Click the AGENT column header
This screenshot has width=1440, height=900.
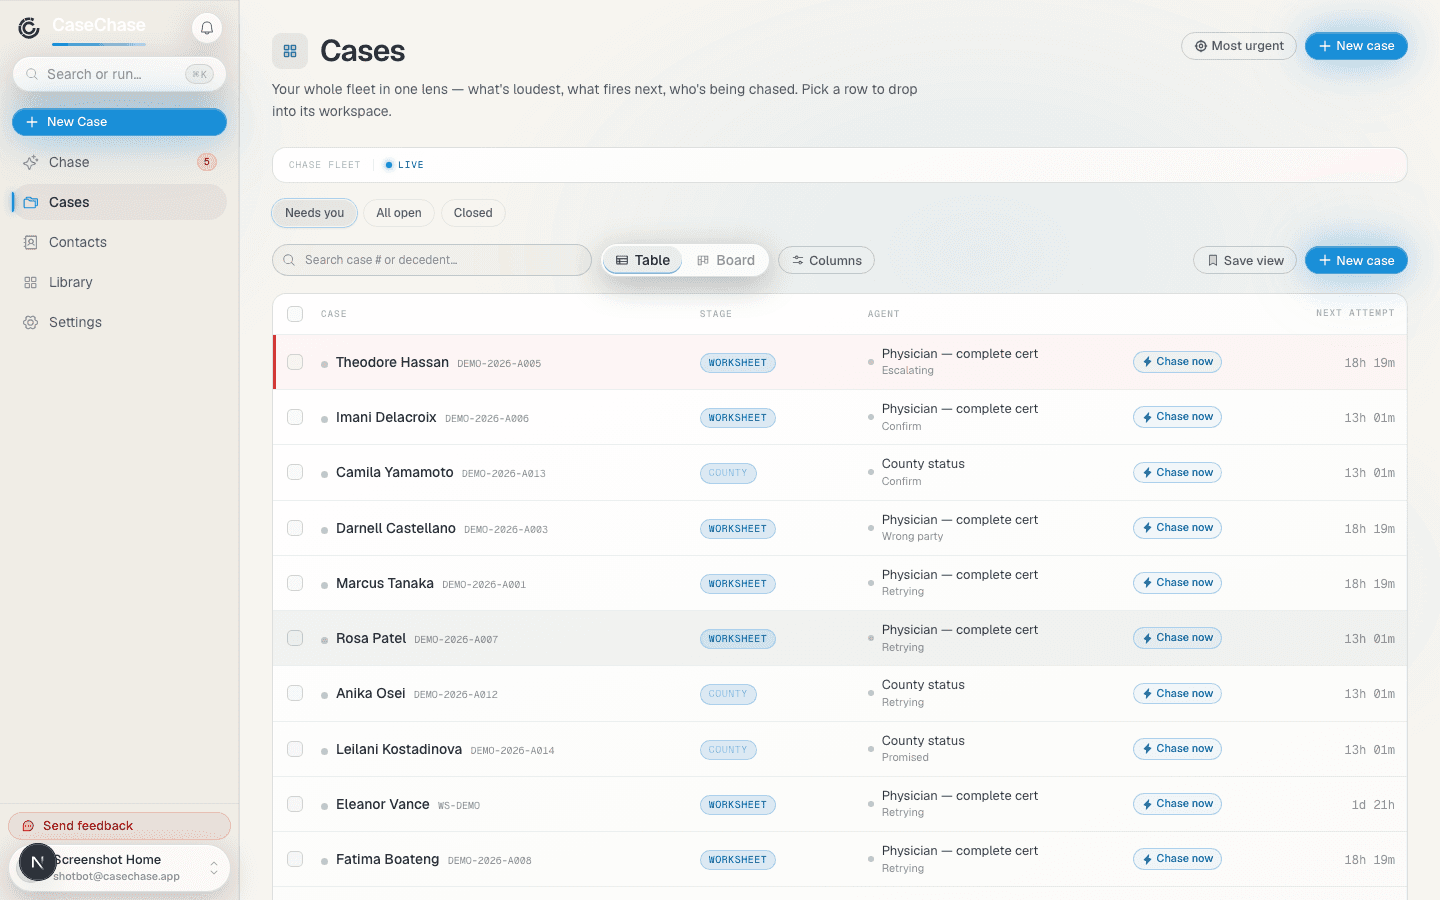tap(884, 314)
